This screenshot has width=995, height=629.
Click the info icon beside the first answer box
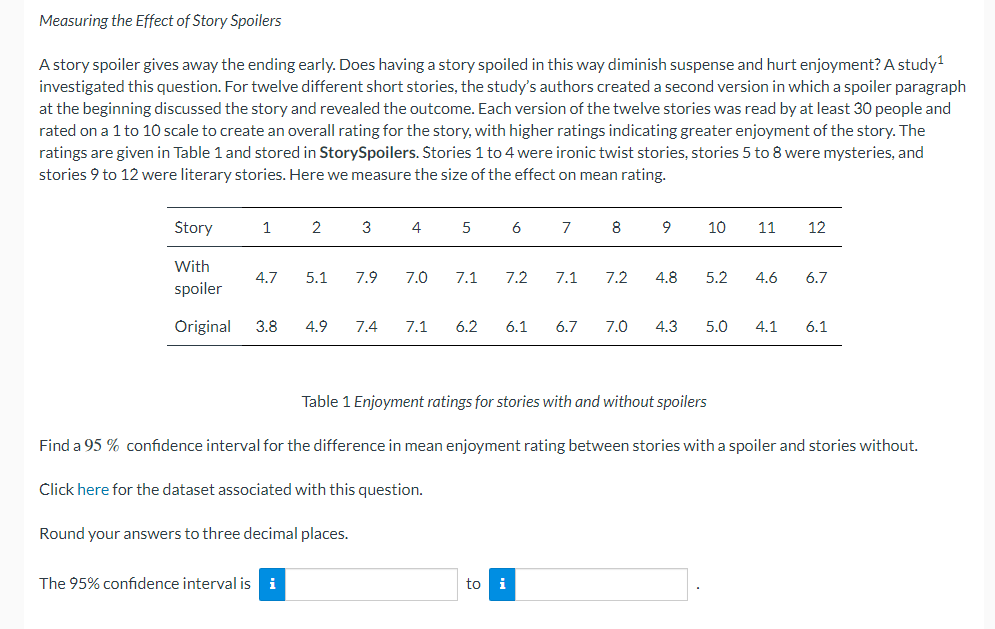pos(271,584)
